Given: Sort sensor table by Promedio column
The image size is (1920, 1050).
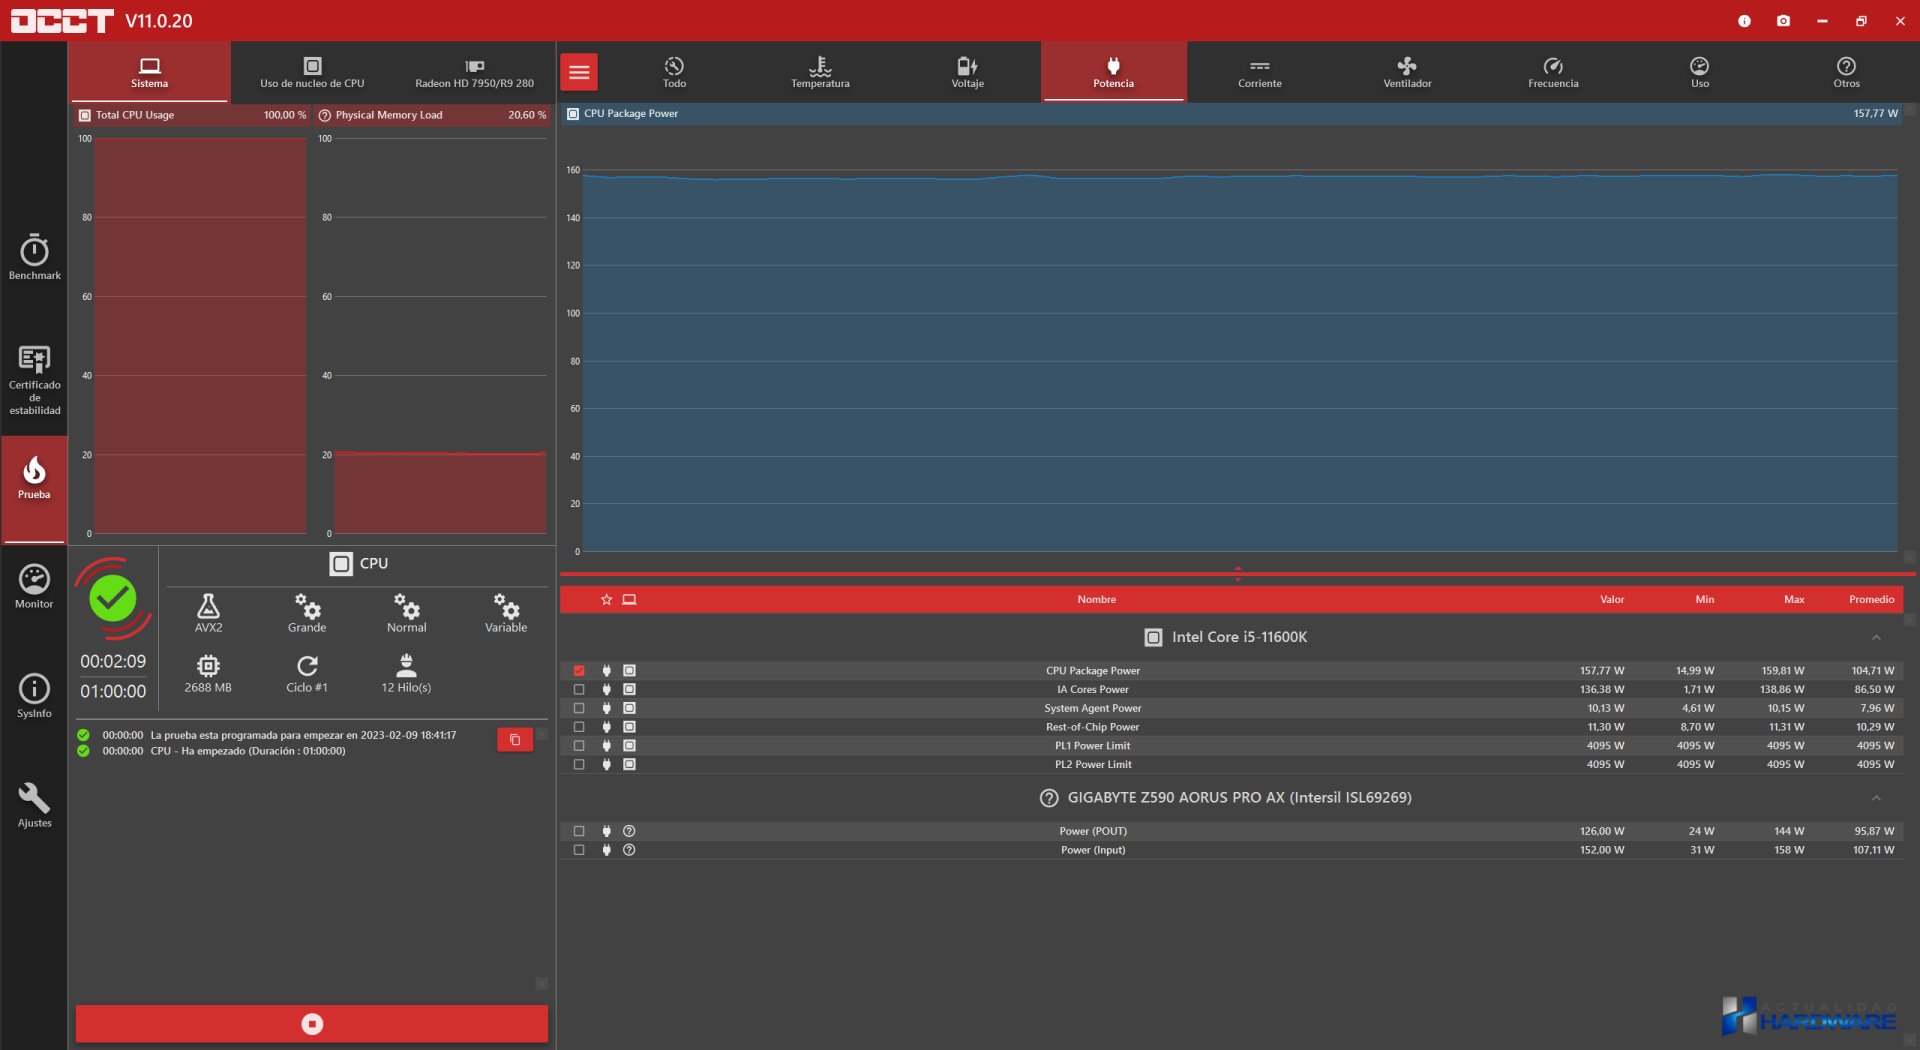Looking at the screenshot, I should (1871, 600).
